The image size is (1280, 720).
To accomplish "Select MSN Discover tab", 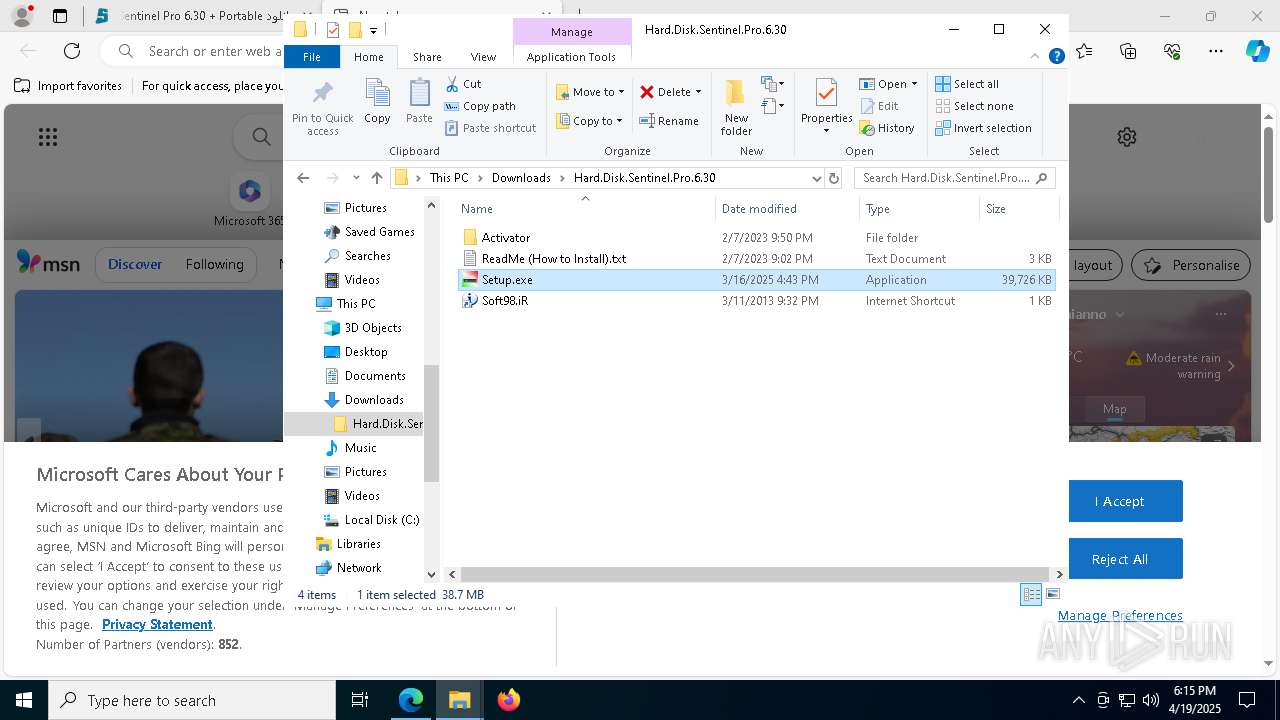I will 135,264.
